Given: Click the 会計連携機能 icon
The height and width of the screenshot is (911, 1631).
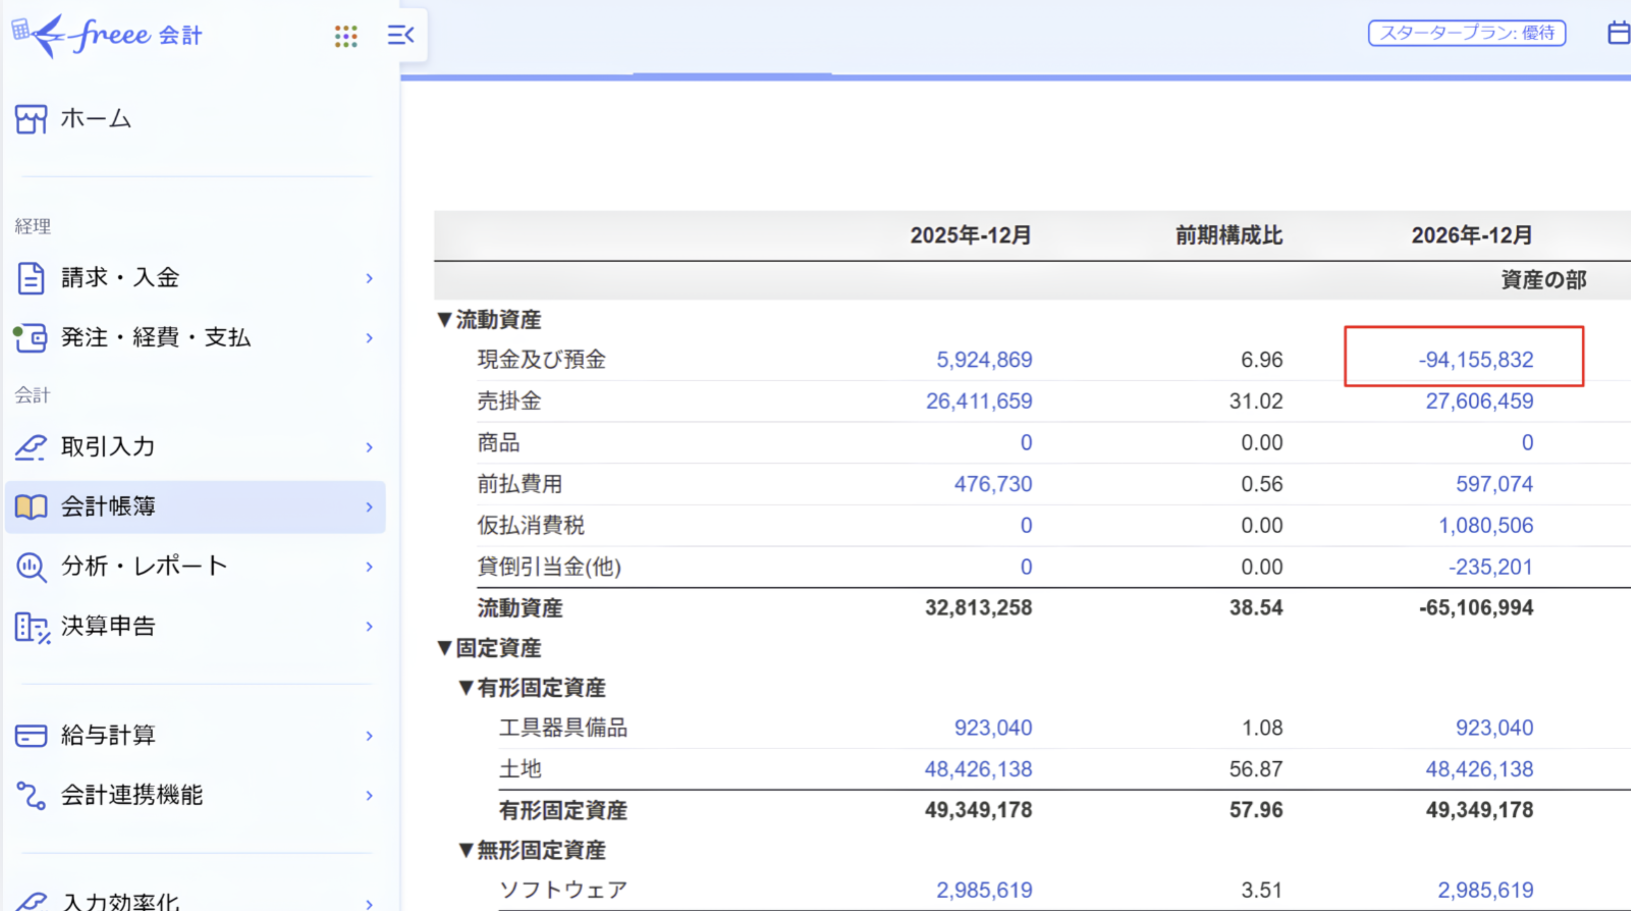Looking at the screenshot, I should pos(31,796).
